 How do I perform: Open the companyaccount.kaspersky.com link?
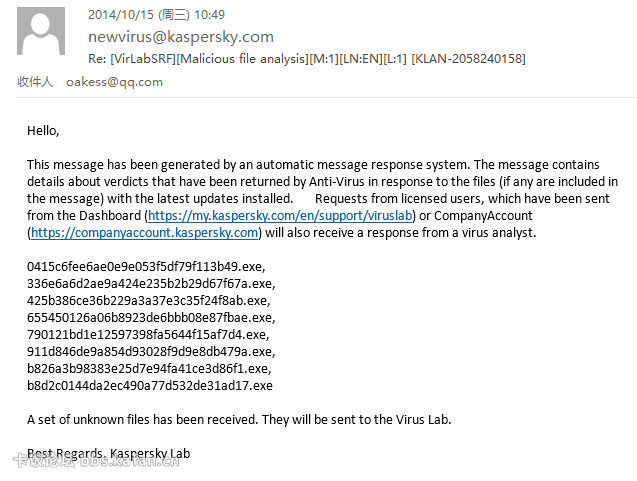point(145,232)
